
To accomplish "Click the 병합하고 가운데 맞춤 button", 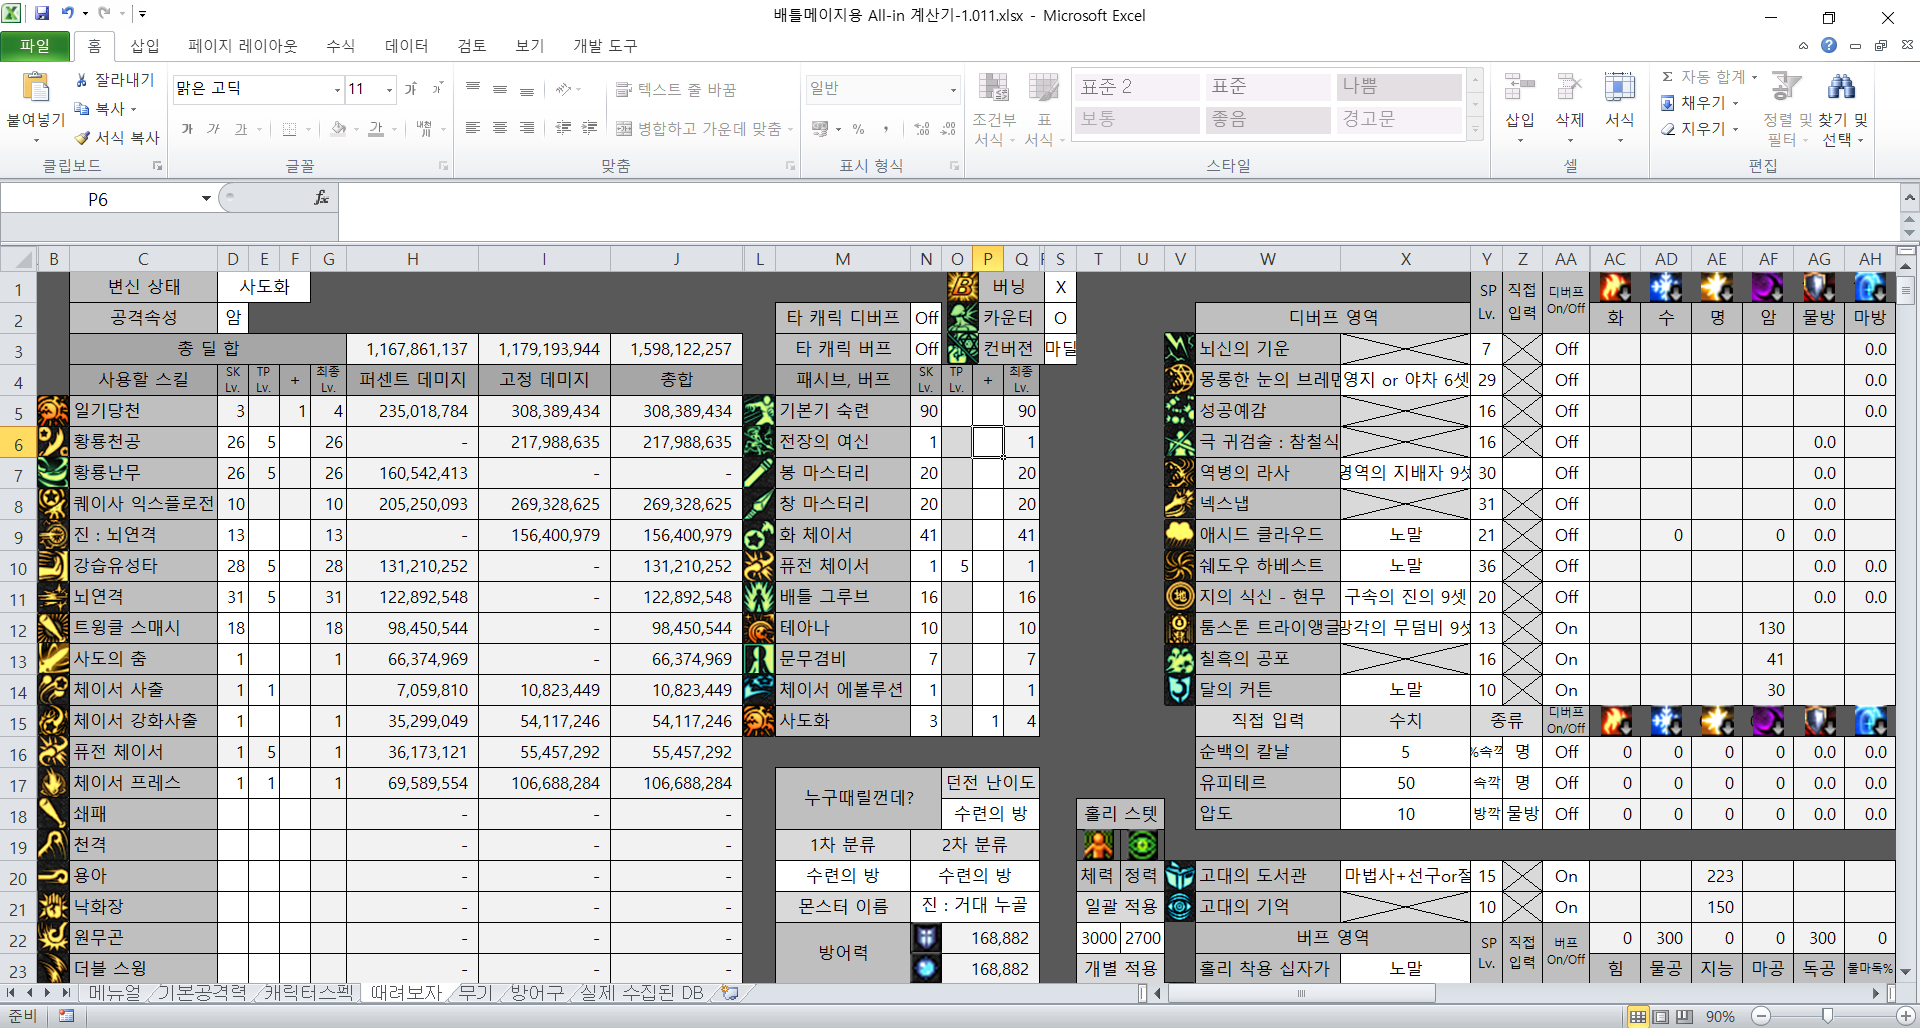I will (x=699, y=129).
